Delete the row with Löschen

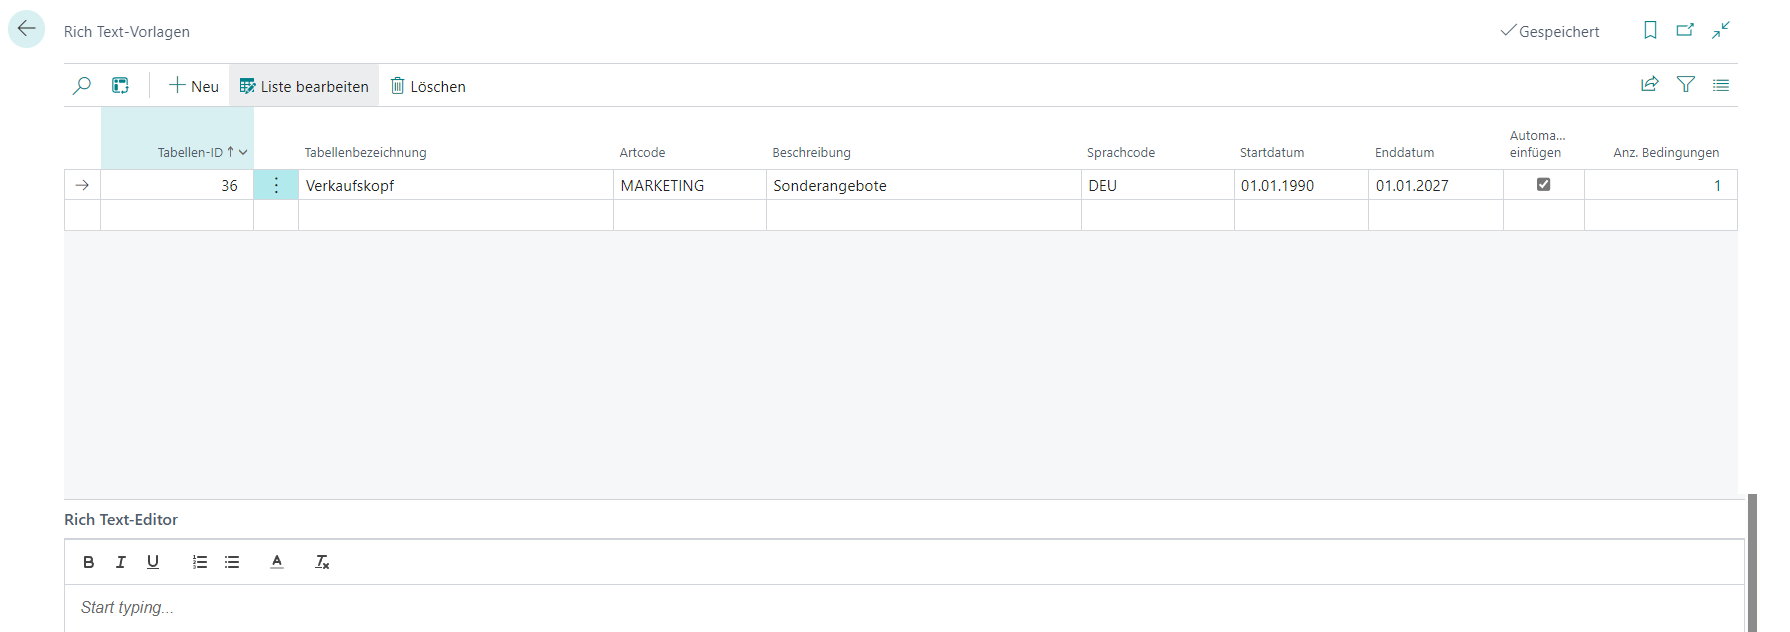pyautogui.click(x=428, y=86)
